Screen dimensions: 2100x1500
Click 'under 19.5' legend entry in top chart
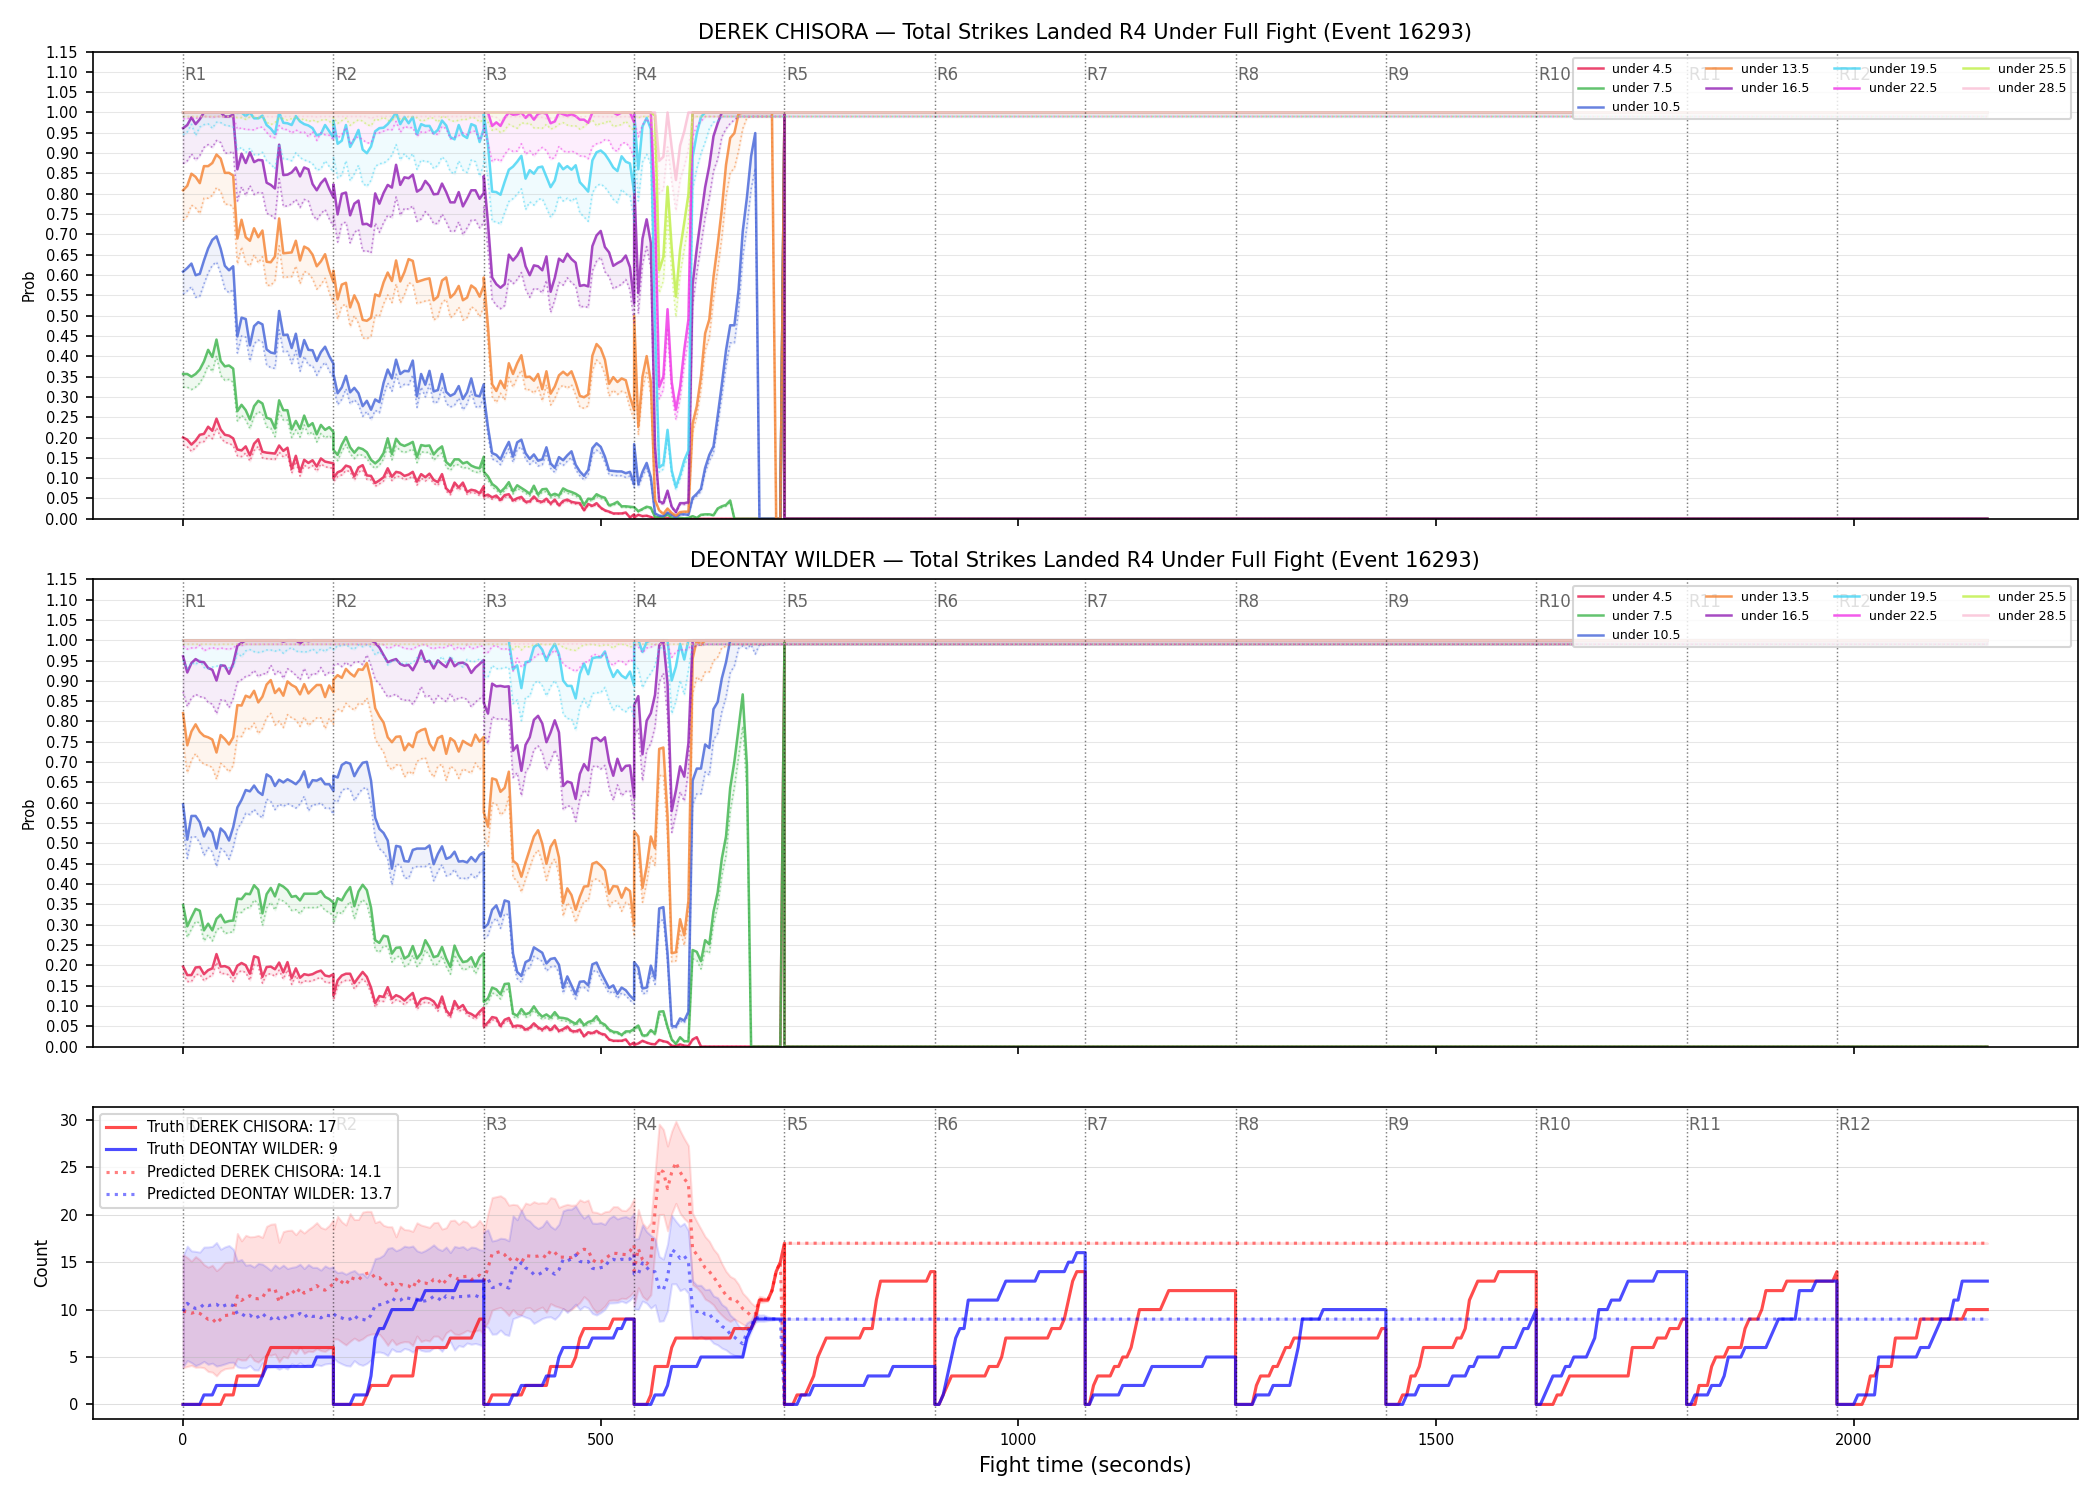1886,69
